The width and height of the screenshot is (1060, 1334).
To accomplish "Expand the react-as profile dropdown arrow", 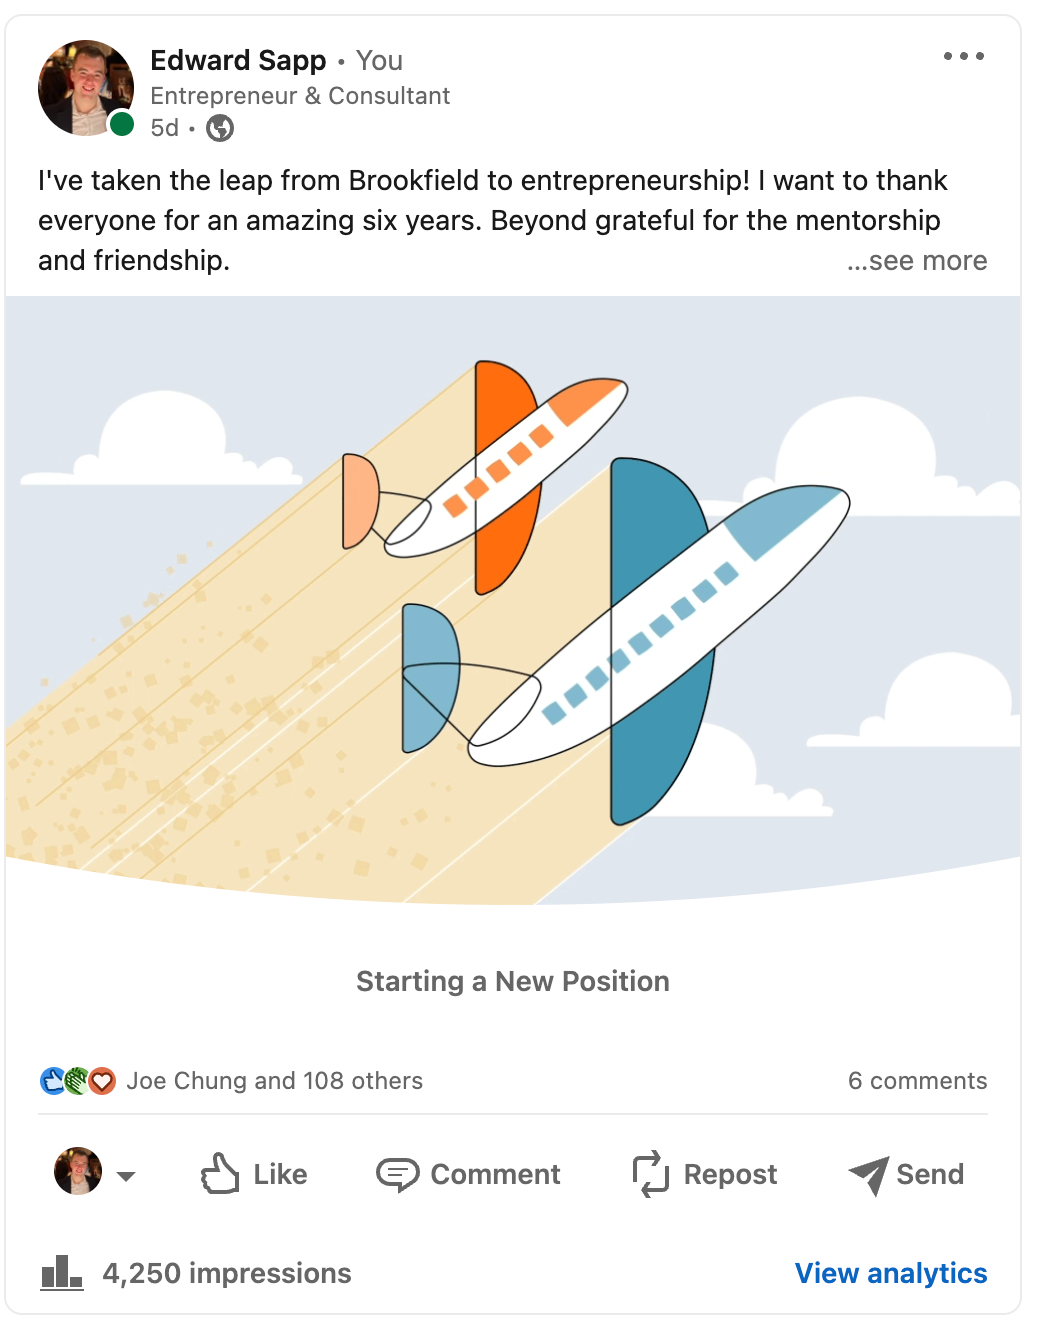I will point(126,1176).
